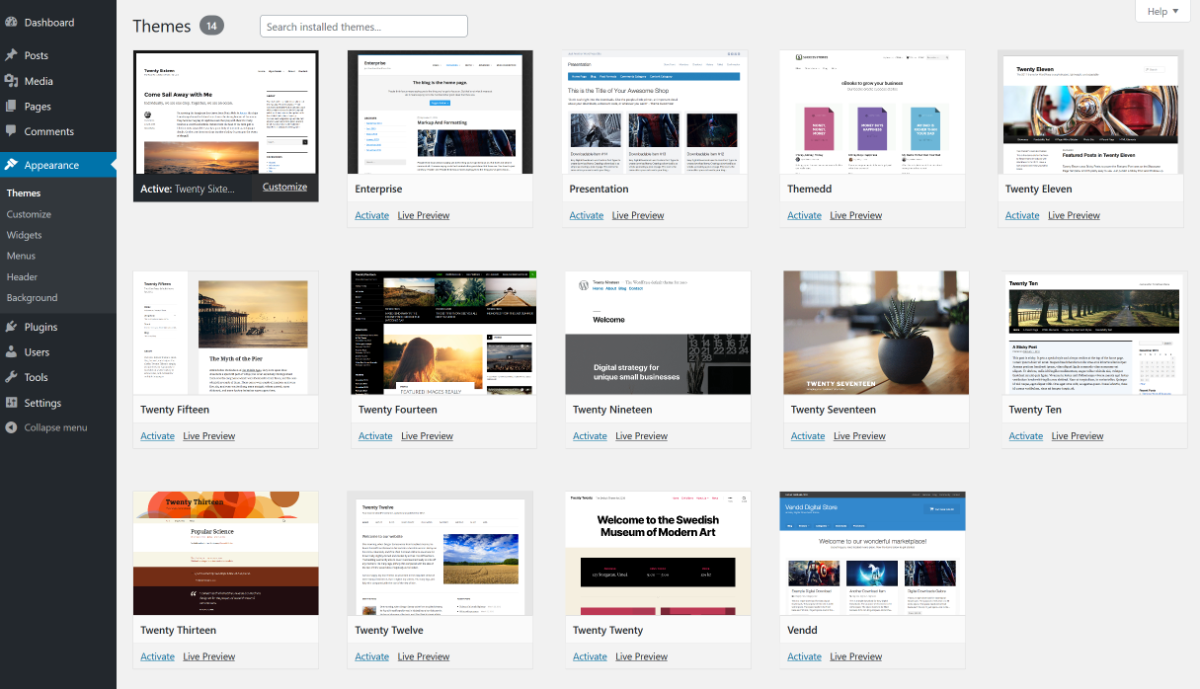Live Preview the Twenty Twelve theme

click(424, 657)
